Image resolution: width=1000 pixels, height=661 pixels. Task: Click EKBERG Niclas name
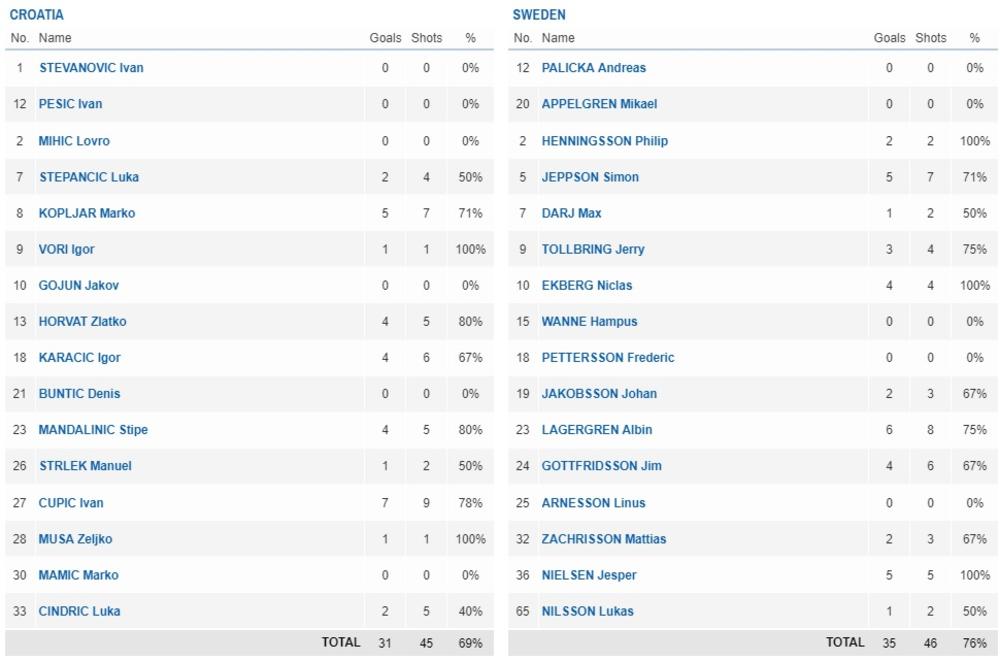[x=587, y=286]
